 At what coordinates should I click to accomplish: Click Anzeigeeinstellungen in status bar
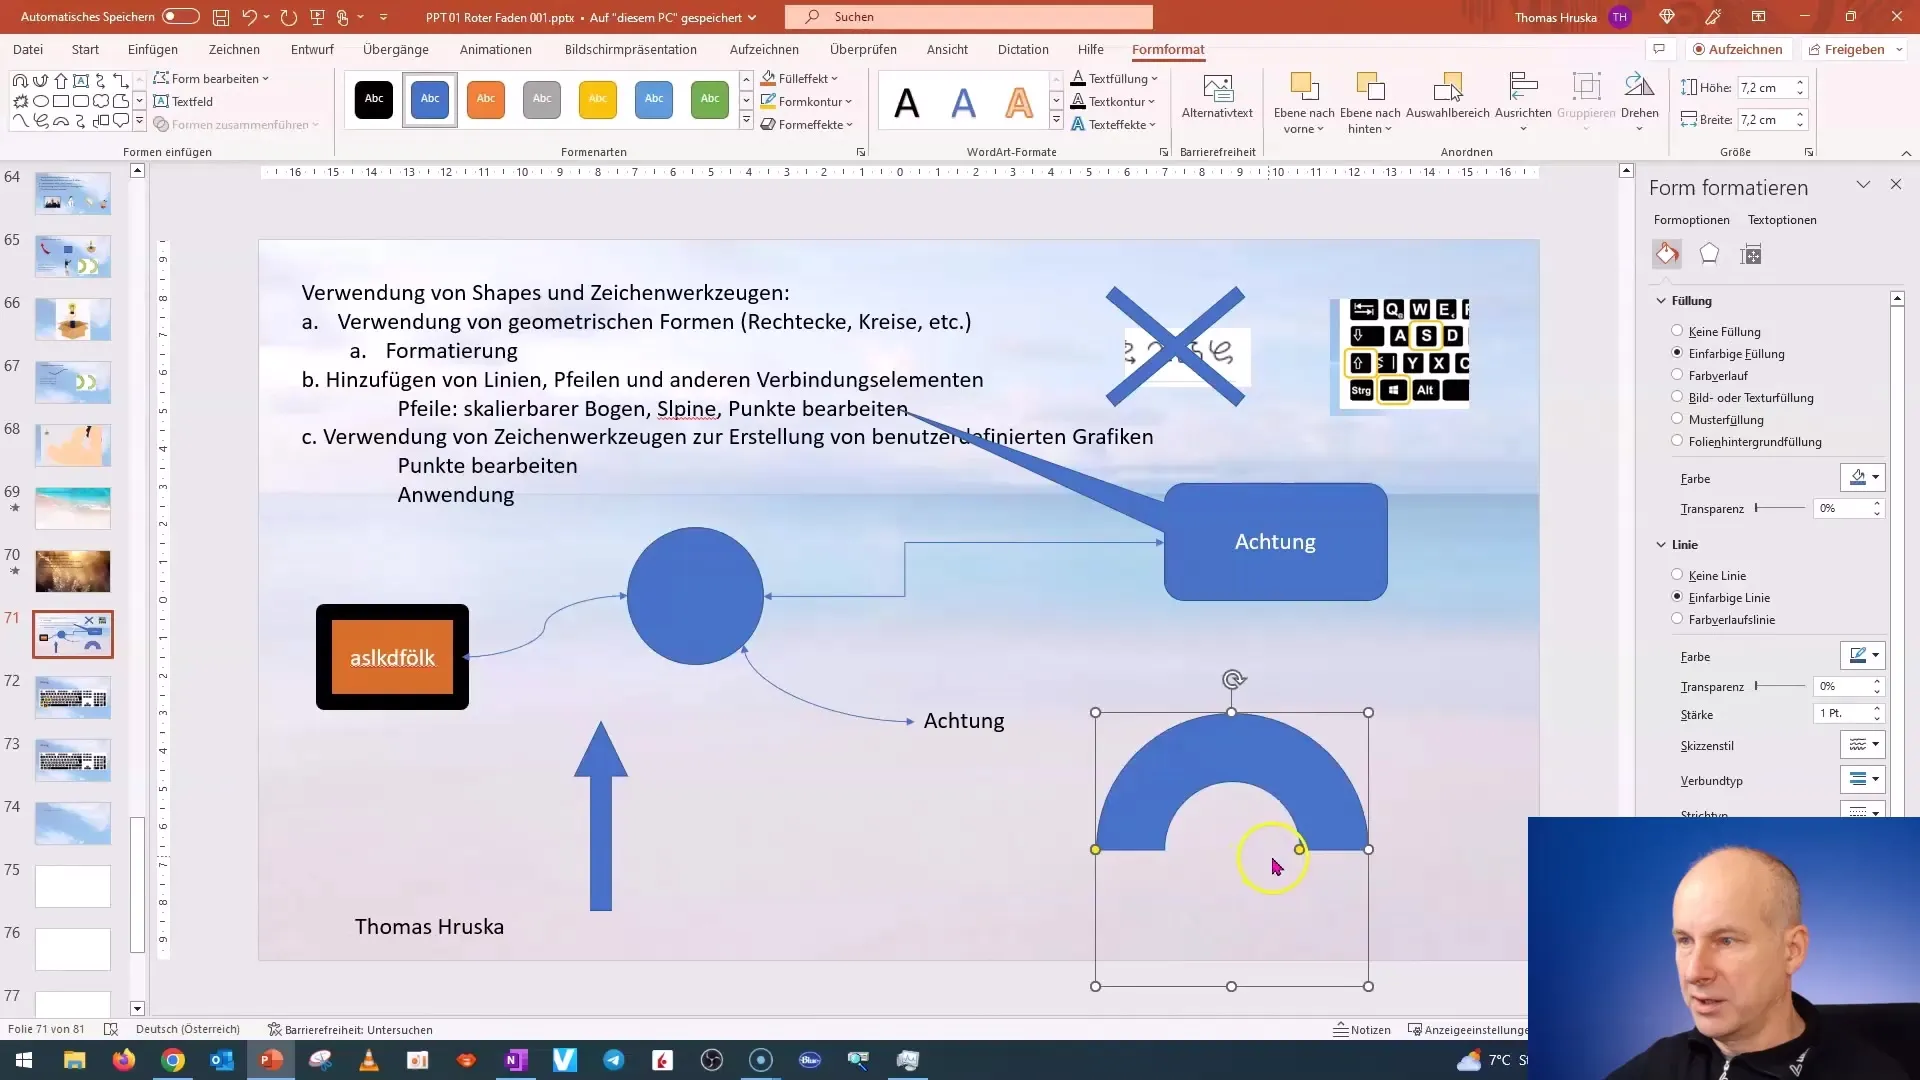point(1468,1029)
